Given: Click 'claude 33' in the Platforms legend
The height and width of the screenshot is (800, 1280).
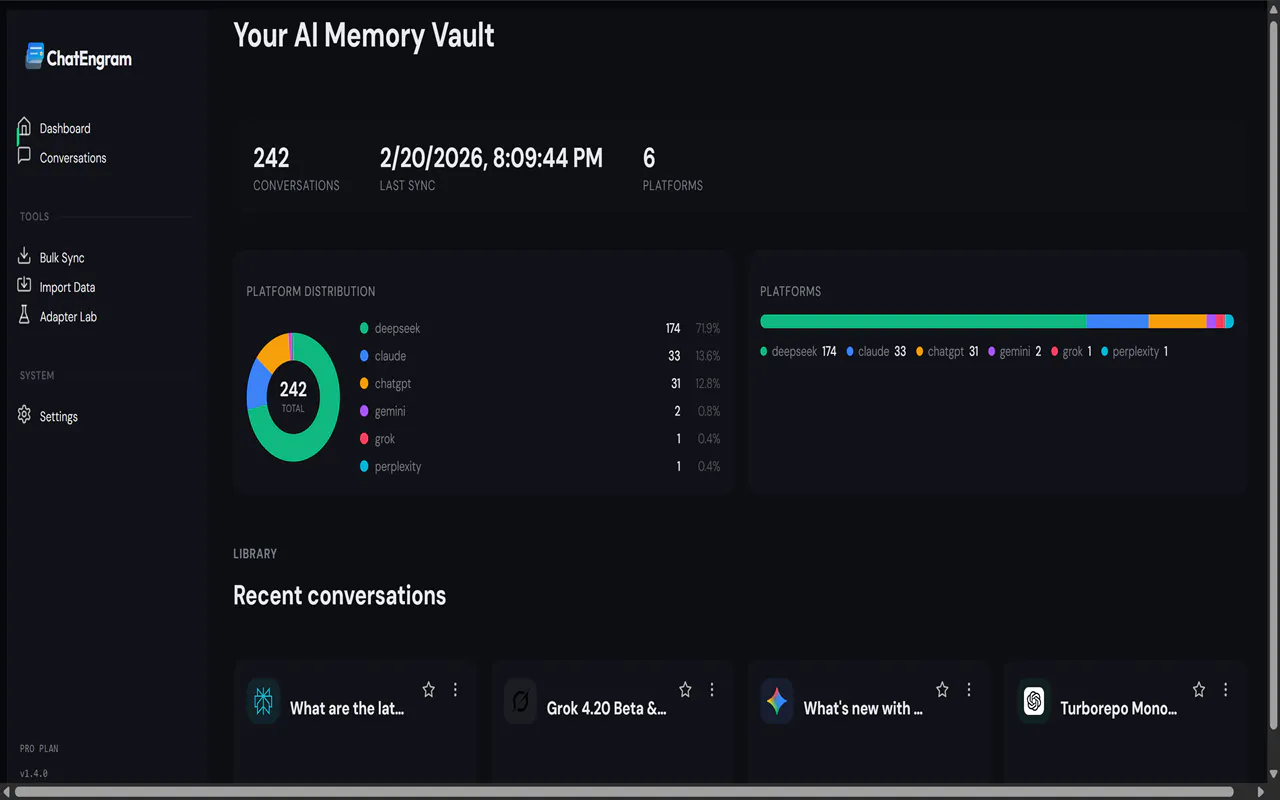Looking at the screenshot, I should [876, 351].
